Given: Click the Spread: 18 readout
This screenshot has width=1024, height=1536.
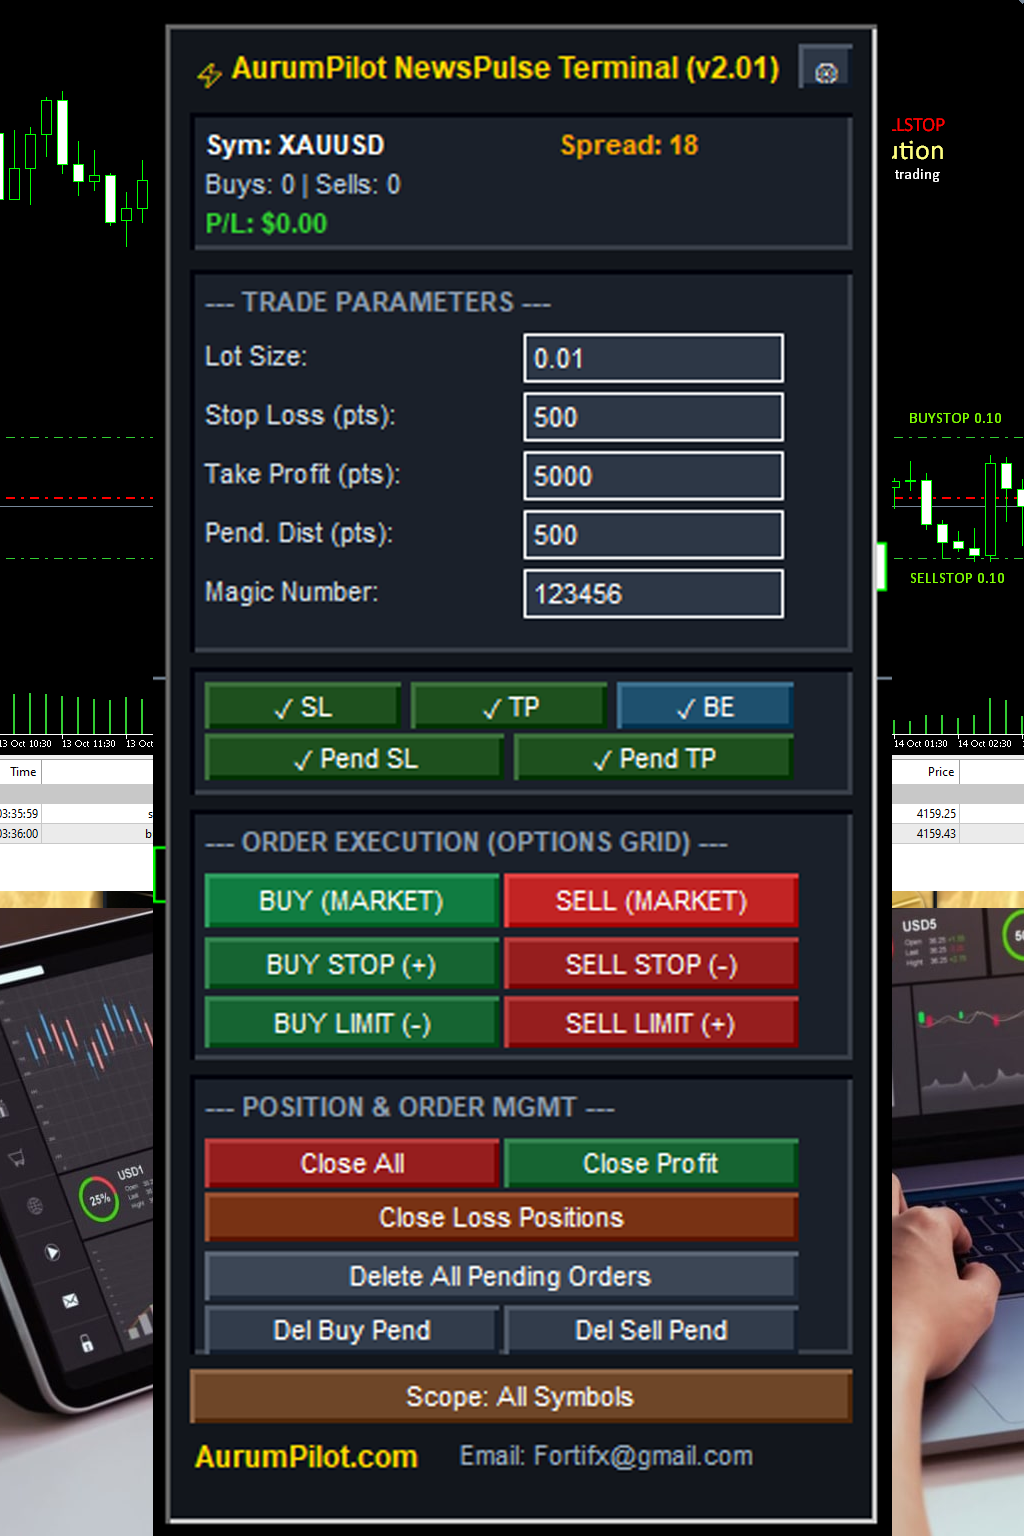Looking at the screenshot, I should (x=629, y=146).
